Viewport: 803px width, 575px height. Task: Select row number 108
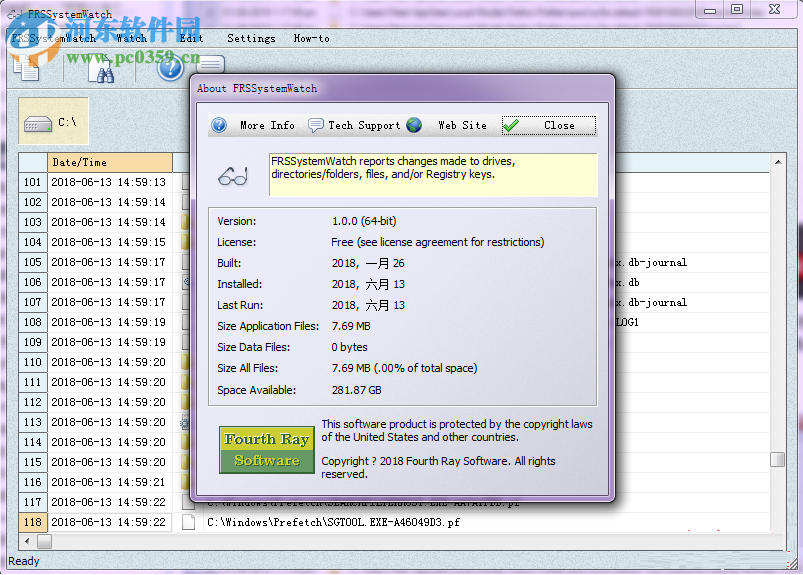(33, 322)
